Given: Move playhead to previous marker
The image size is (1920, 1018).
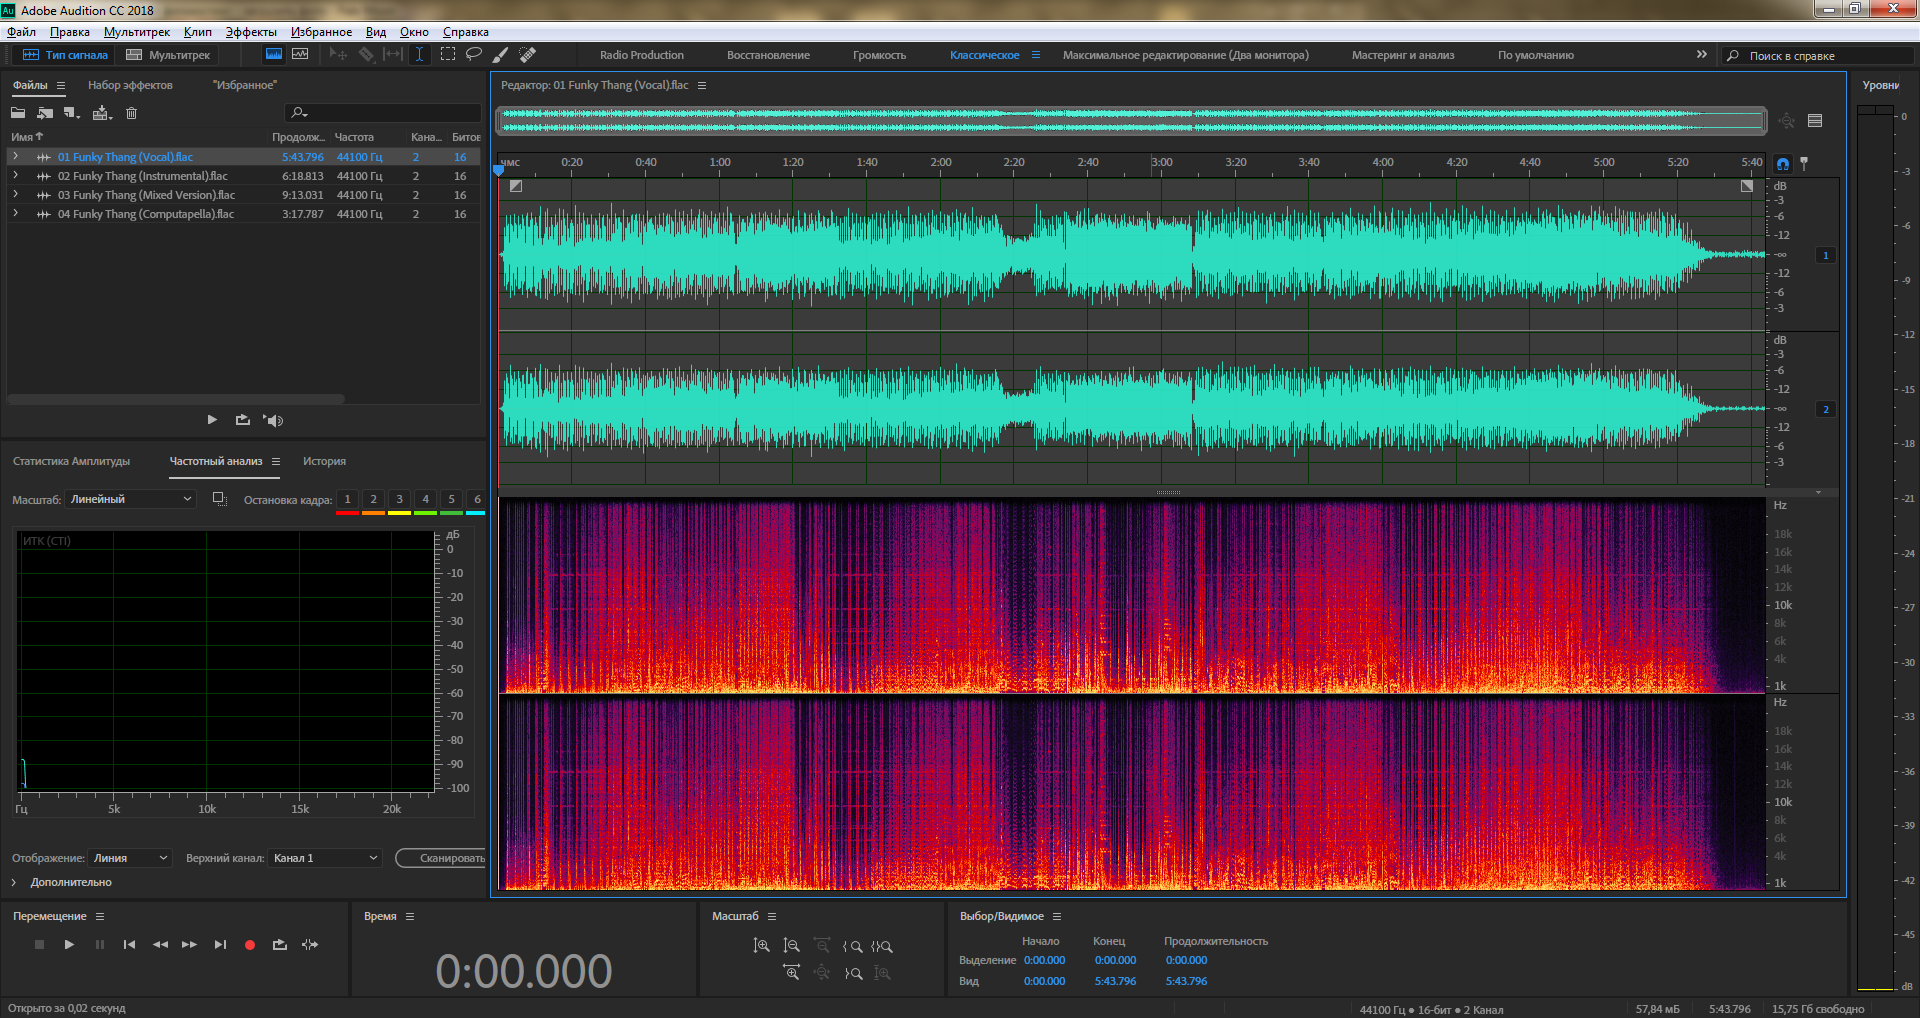Looking at the screenshot, I should [x=129, y=944].
